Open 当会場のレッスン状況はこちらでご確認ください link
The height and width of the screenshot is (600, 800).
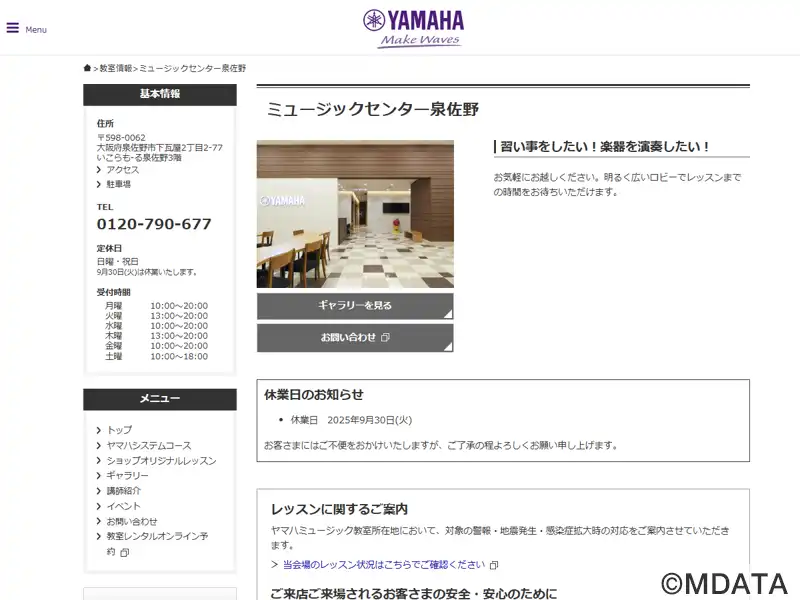click(x=384, y=565)
